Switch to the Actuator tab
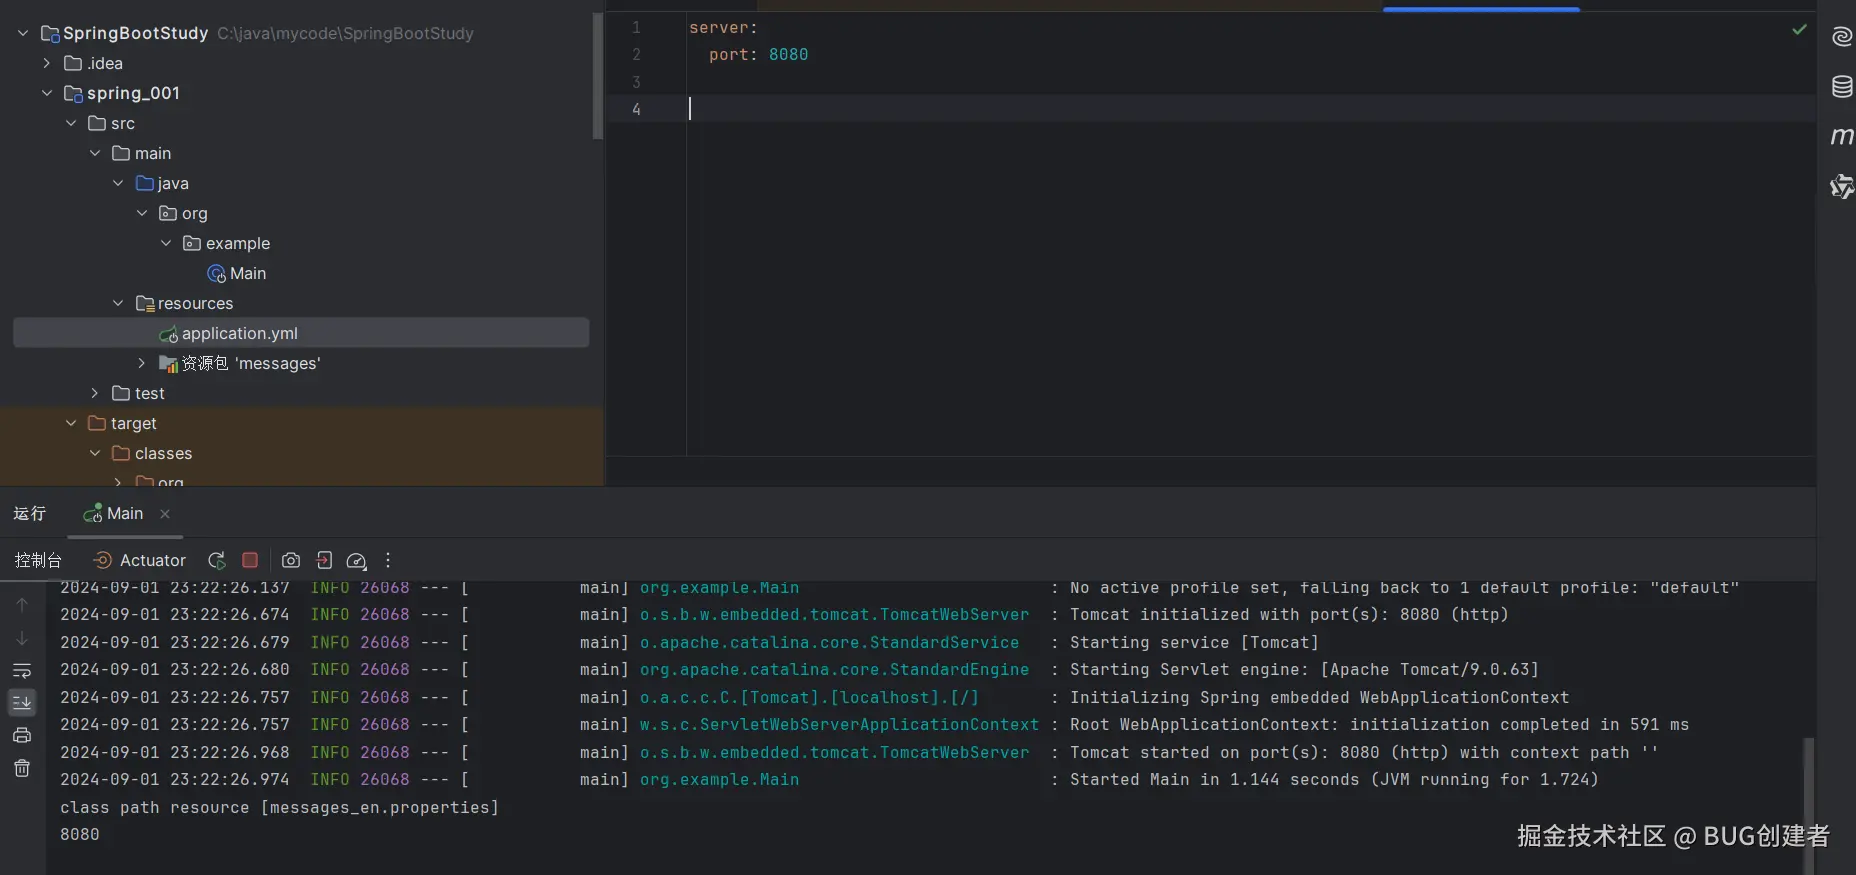This screenshot has width=1856, height=875. click(140, 561)
